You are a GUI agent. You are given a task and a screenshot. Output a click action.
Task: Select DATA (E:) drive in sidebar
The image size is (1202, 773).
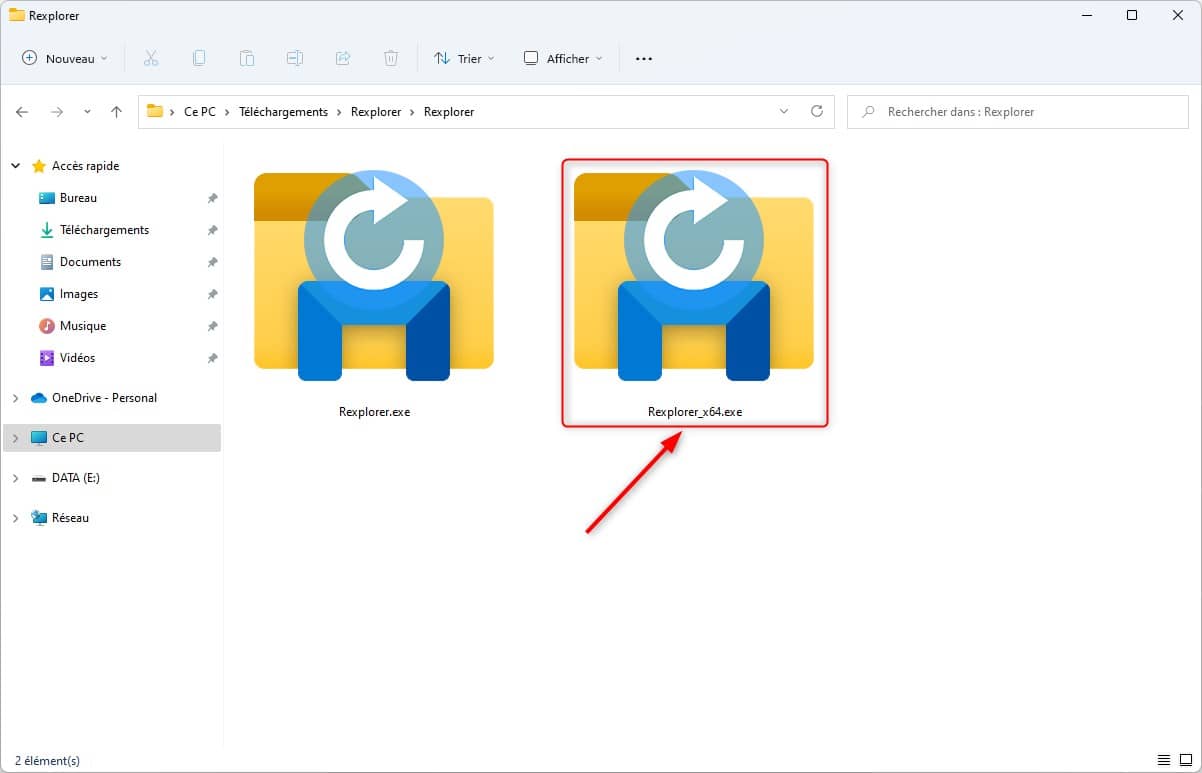click(75, 478)
